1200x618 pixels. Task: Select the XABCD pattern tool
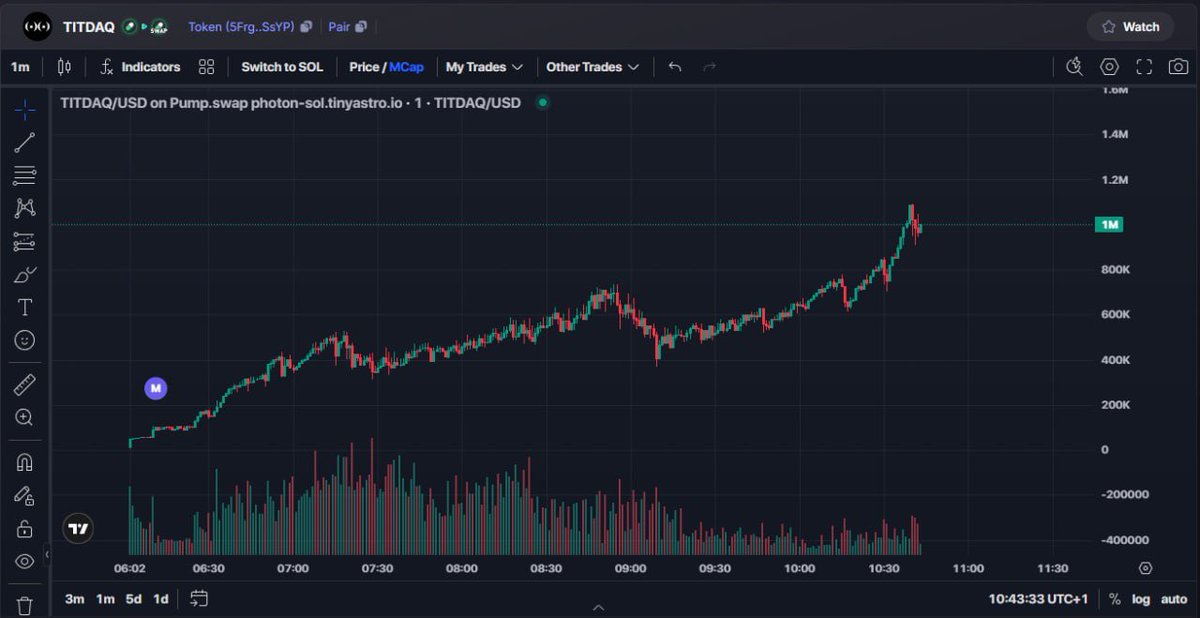click(25, 208)
